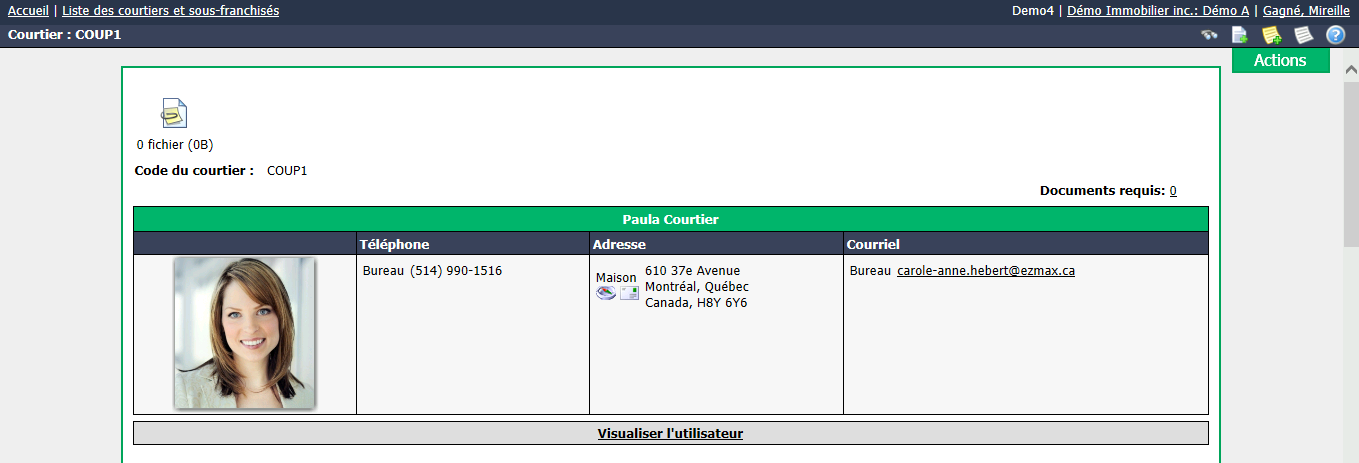The height and width of the screenshot is (463, 1359).
Task: Go to Accueil in the top navigation
Action: [28, 11]
